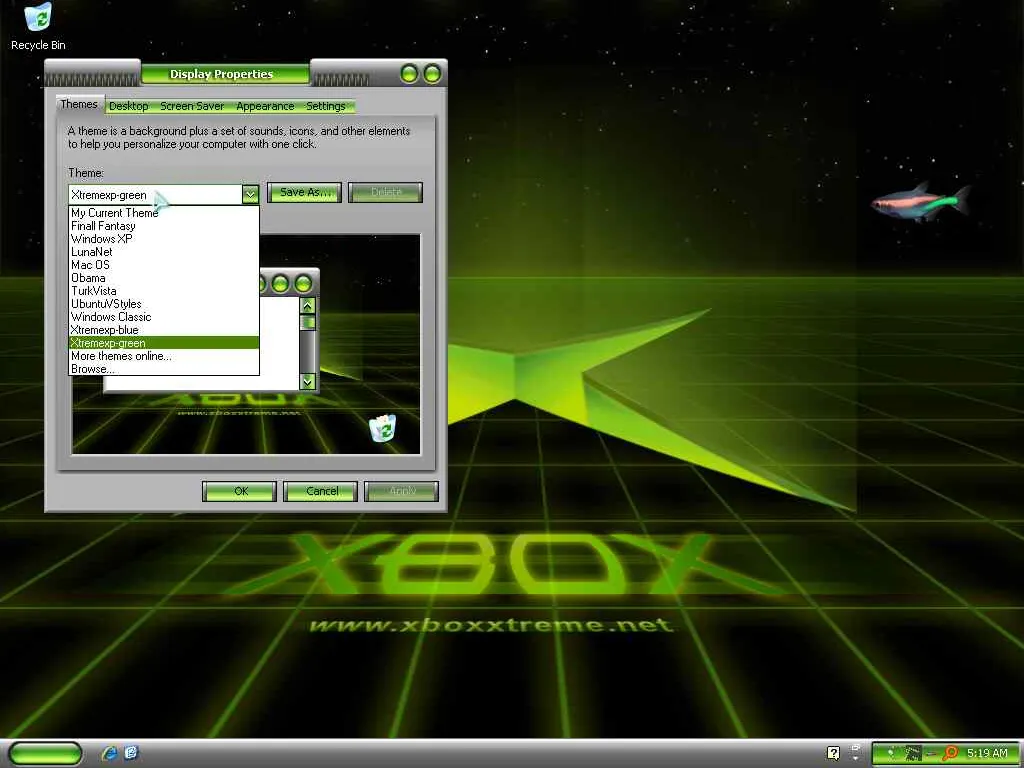Click the orange magnifier tray icon
1024x768 pixels.
click(950, 753)
